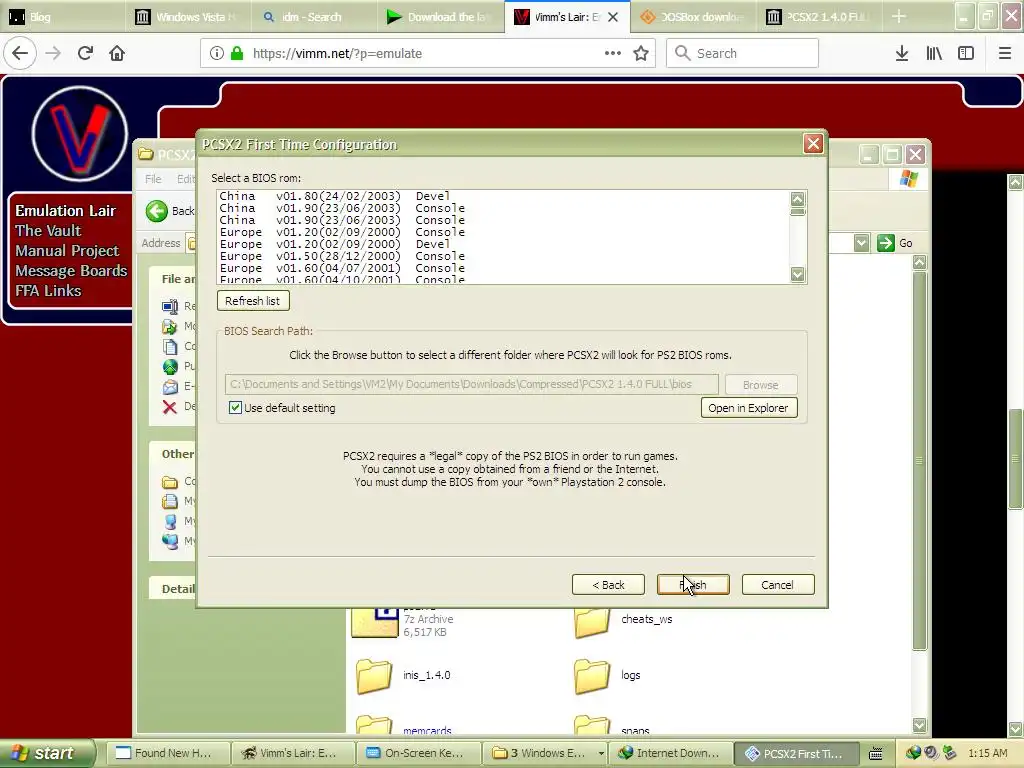Switch to On-Screen Keyboard taskbar item

pyautogui.click(x=418, y=753)
